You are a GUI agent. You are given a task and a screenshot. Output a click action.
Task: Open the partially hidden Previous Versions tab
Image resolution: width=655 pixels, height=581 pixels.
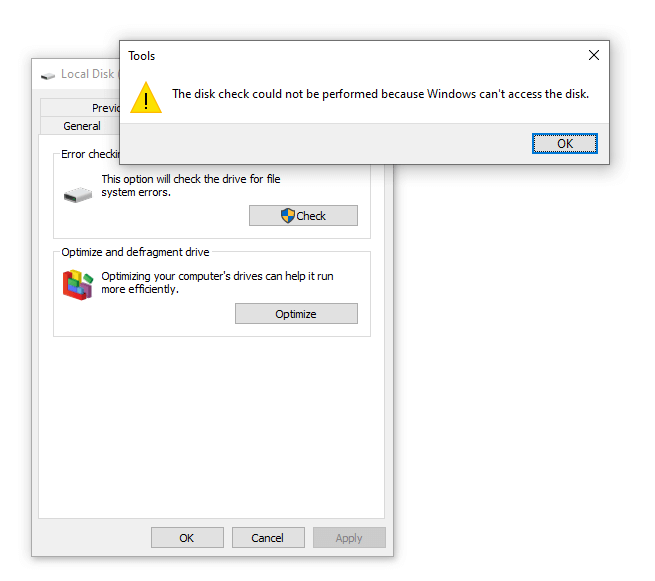click(105, 108)
